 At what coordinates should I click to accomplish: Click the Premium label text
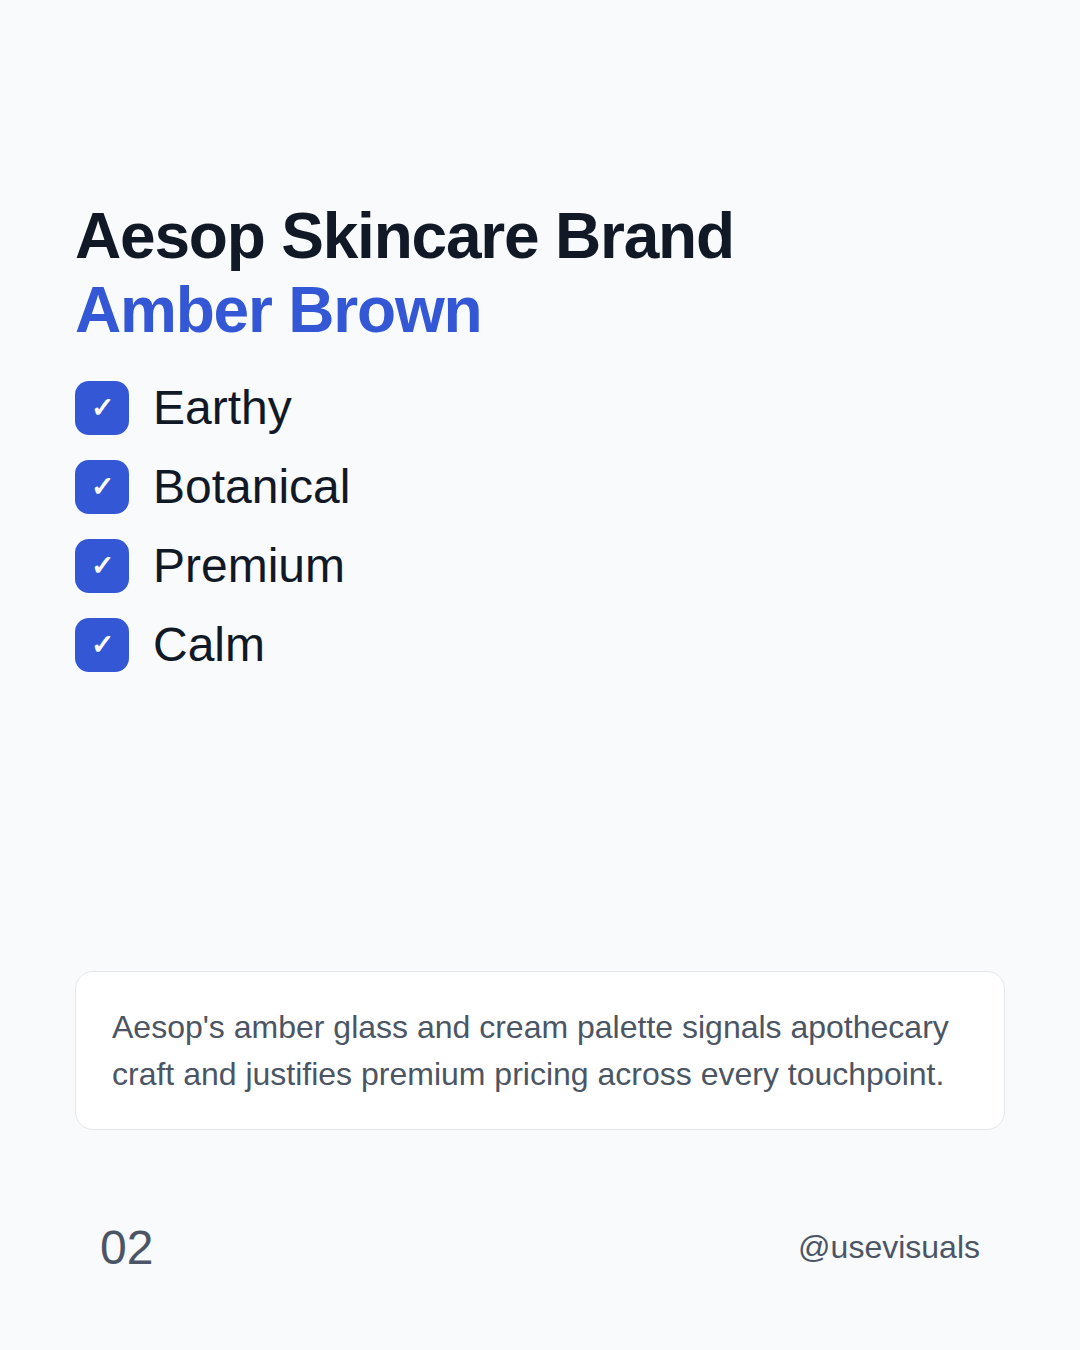point(249,566)
